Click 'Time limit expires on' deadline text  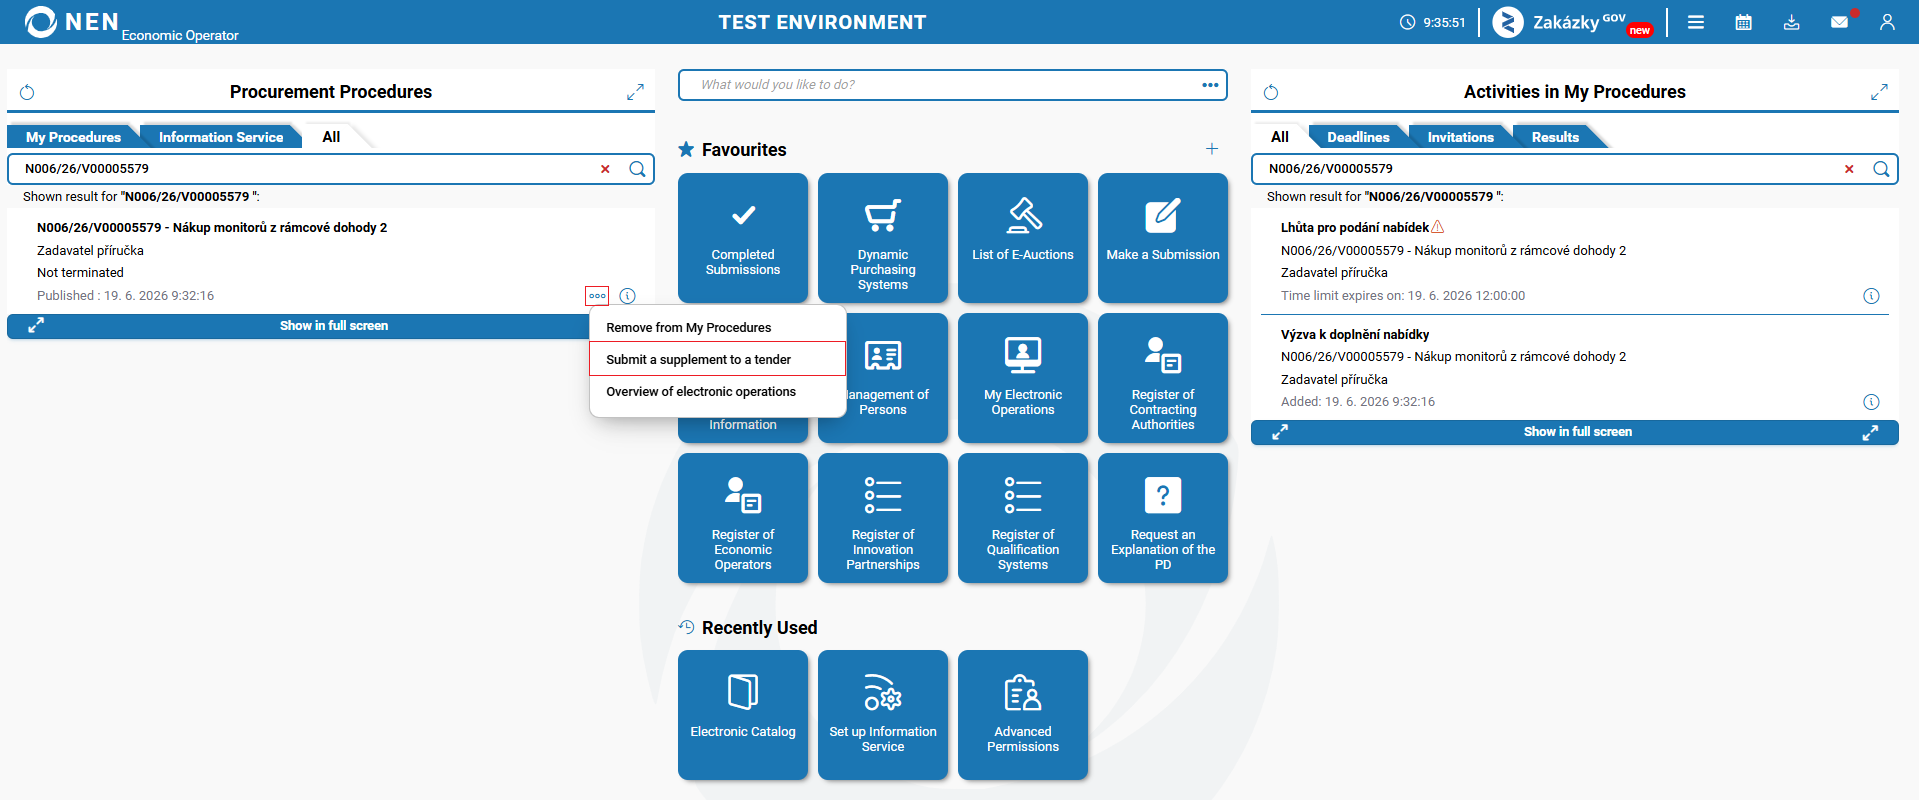pos(1403,296)
